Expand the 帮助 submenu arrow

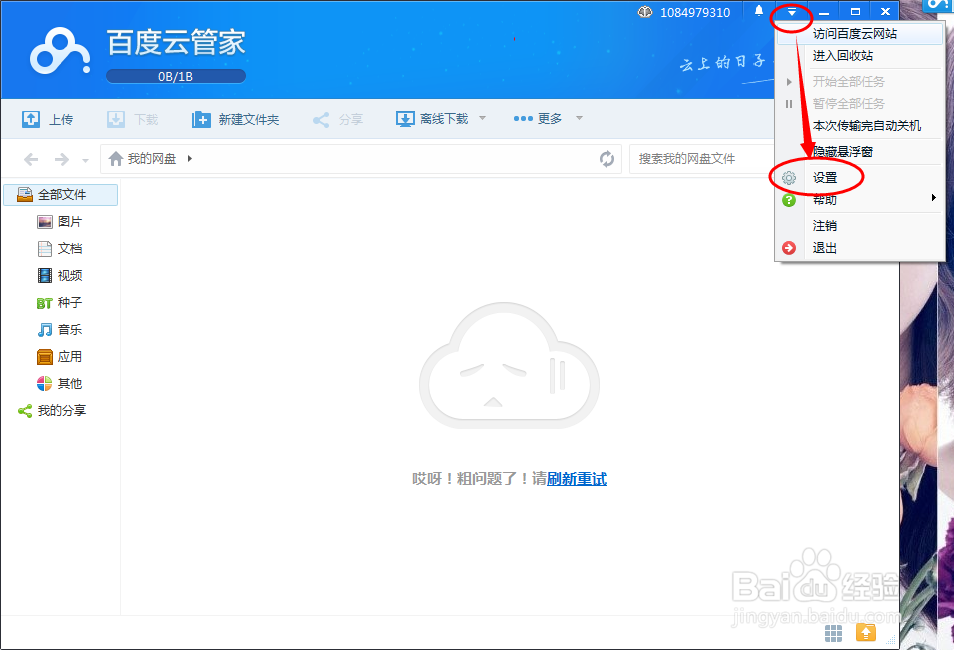point(933,198)
